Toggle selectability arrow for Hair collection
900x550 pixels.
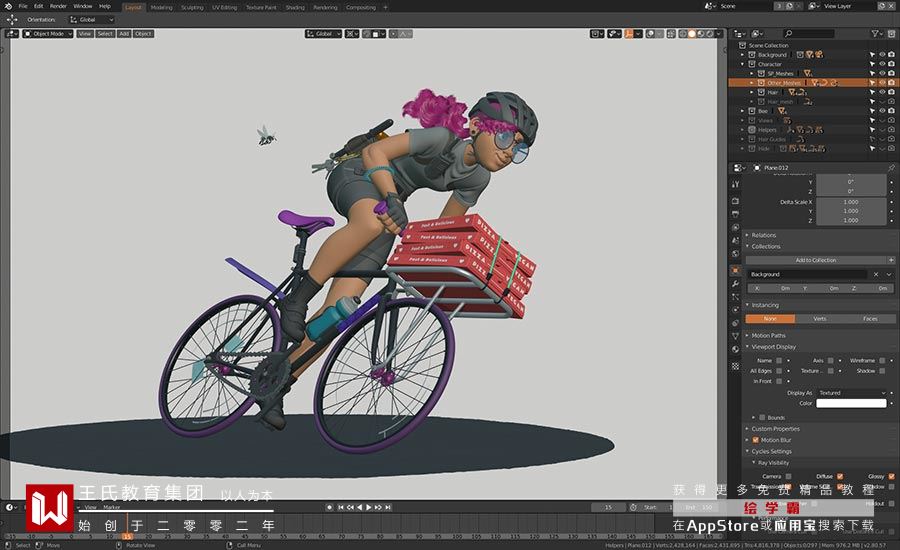point(872,92)
